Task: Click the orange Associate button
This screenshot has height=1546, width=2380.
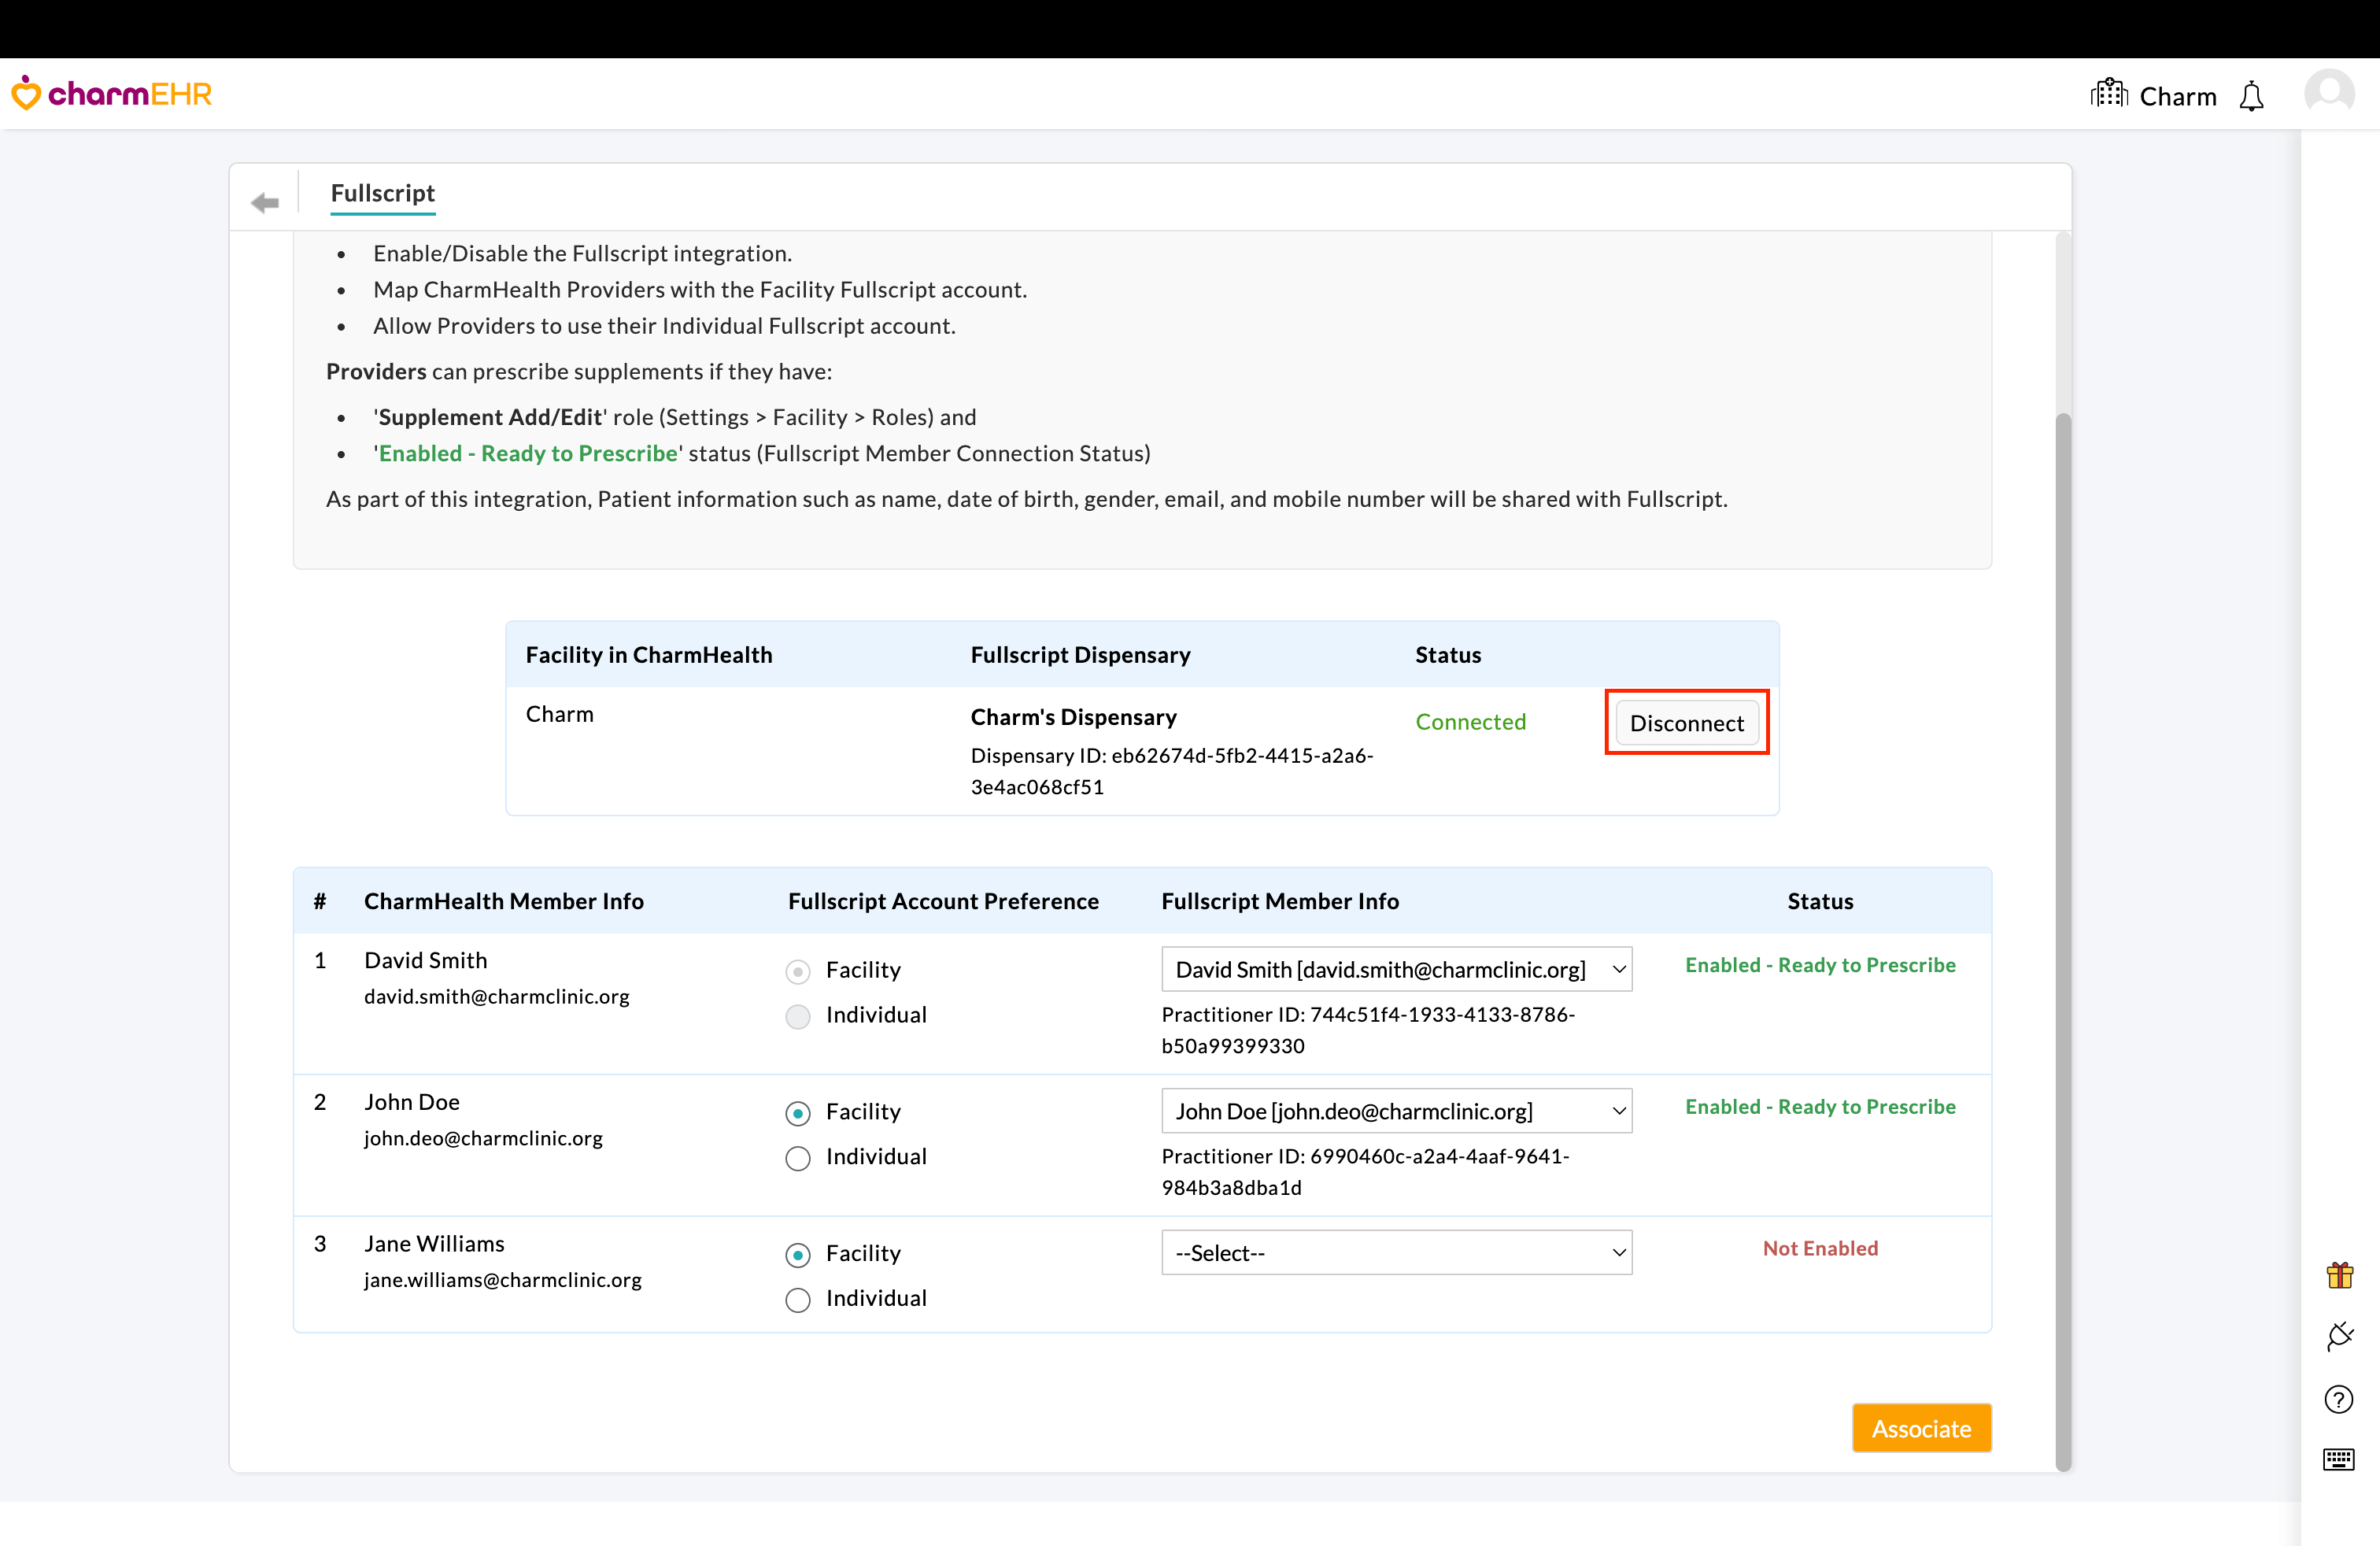Action: [x=1921, y=1428]
